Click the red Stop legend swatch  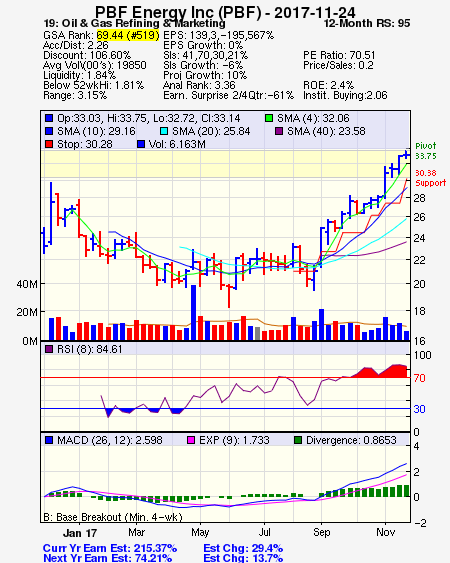(x=49, y=144)
